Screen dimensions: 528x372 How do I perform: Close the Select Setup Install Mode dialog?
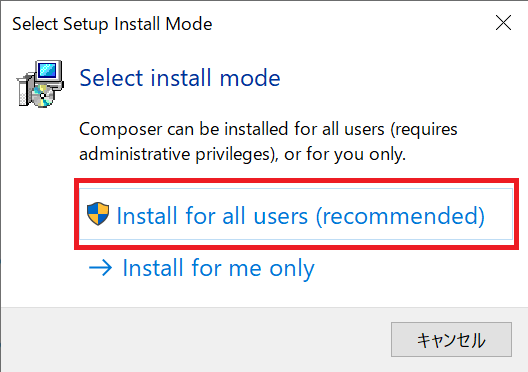coord(503,23)
